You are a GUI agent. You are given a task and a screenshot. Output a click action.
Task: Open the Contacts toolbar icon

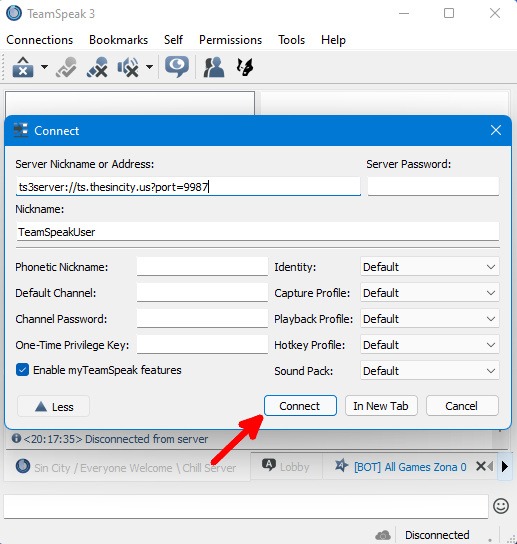214,67
